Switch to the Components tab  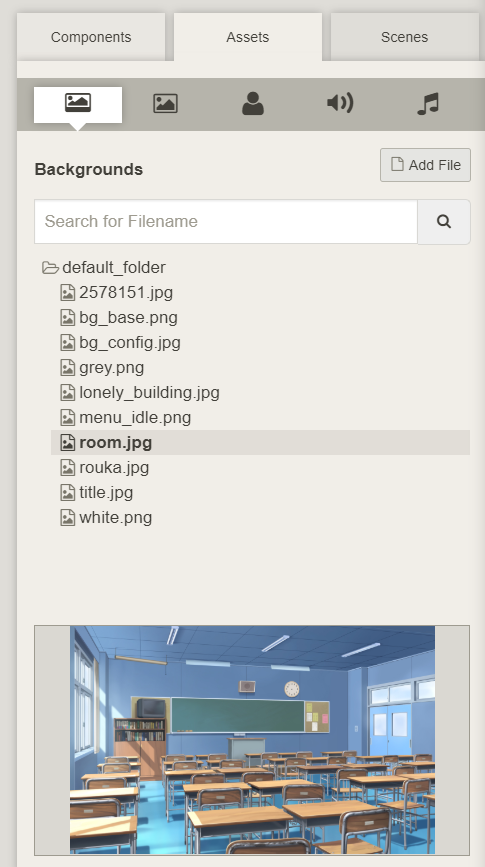(91, 37)
